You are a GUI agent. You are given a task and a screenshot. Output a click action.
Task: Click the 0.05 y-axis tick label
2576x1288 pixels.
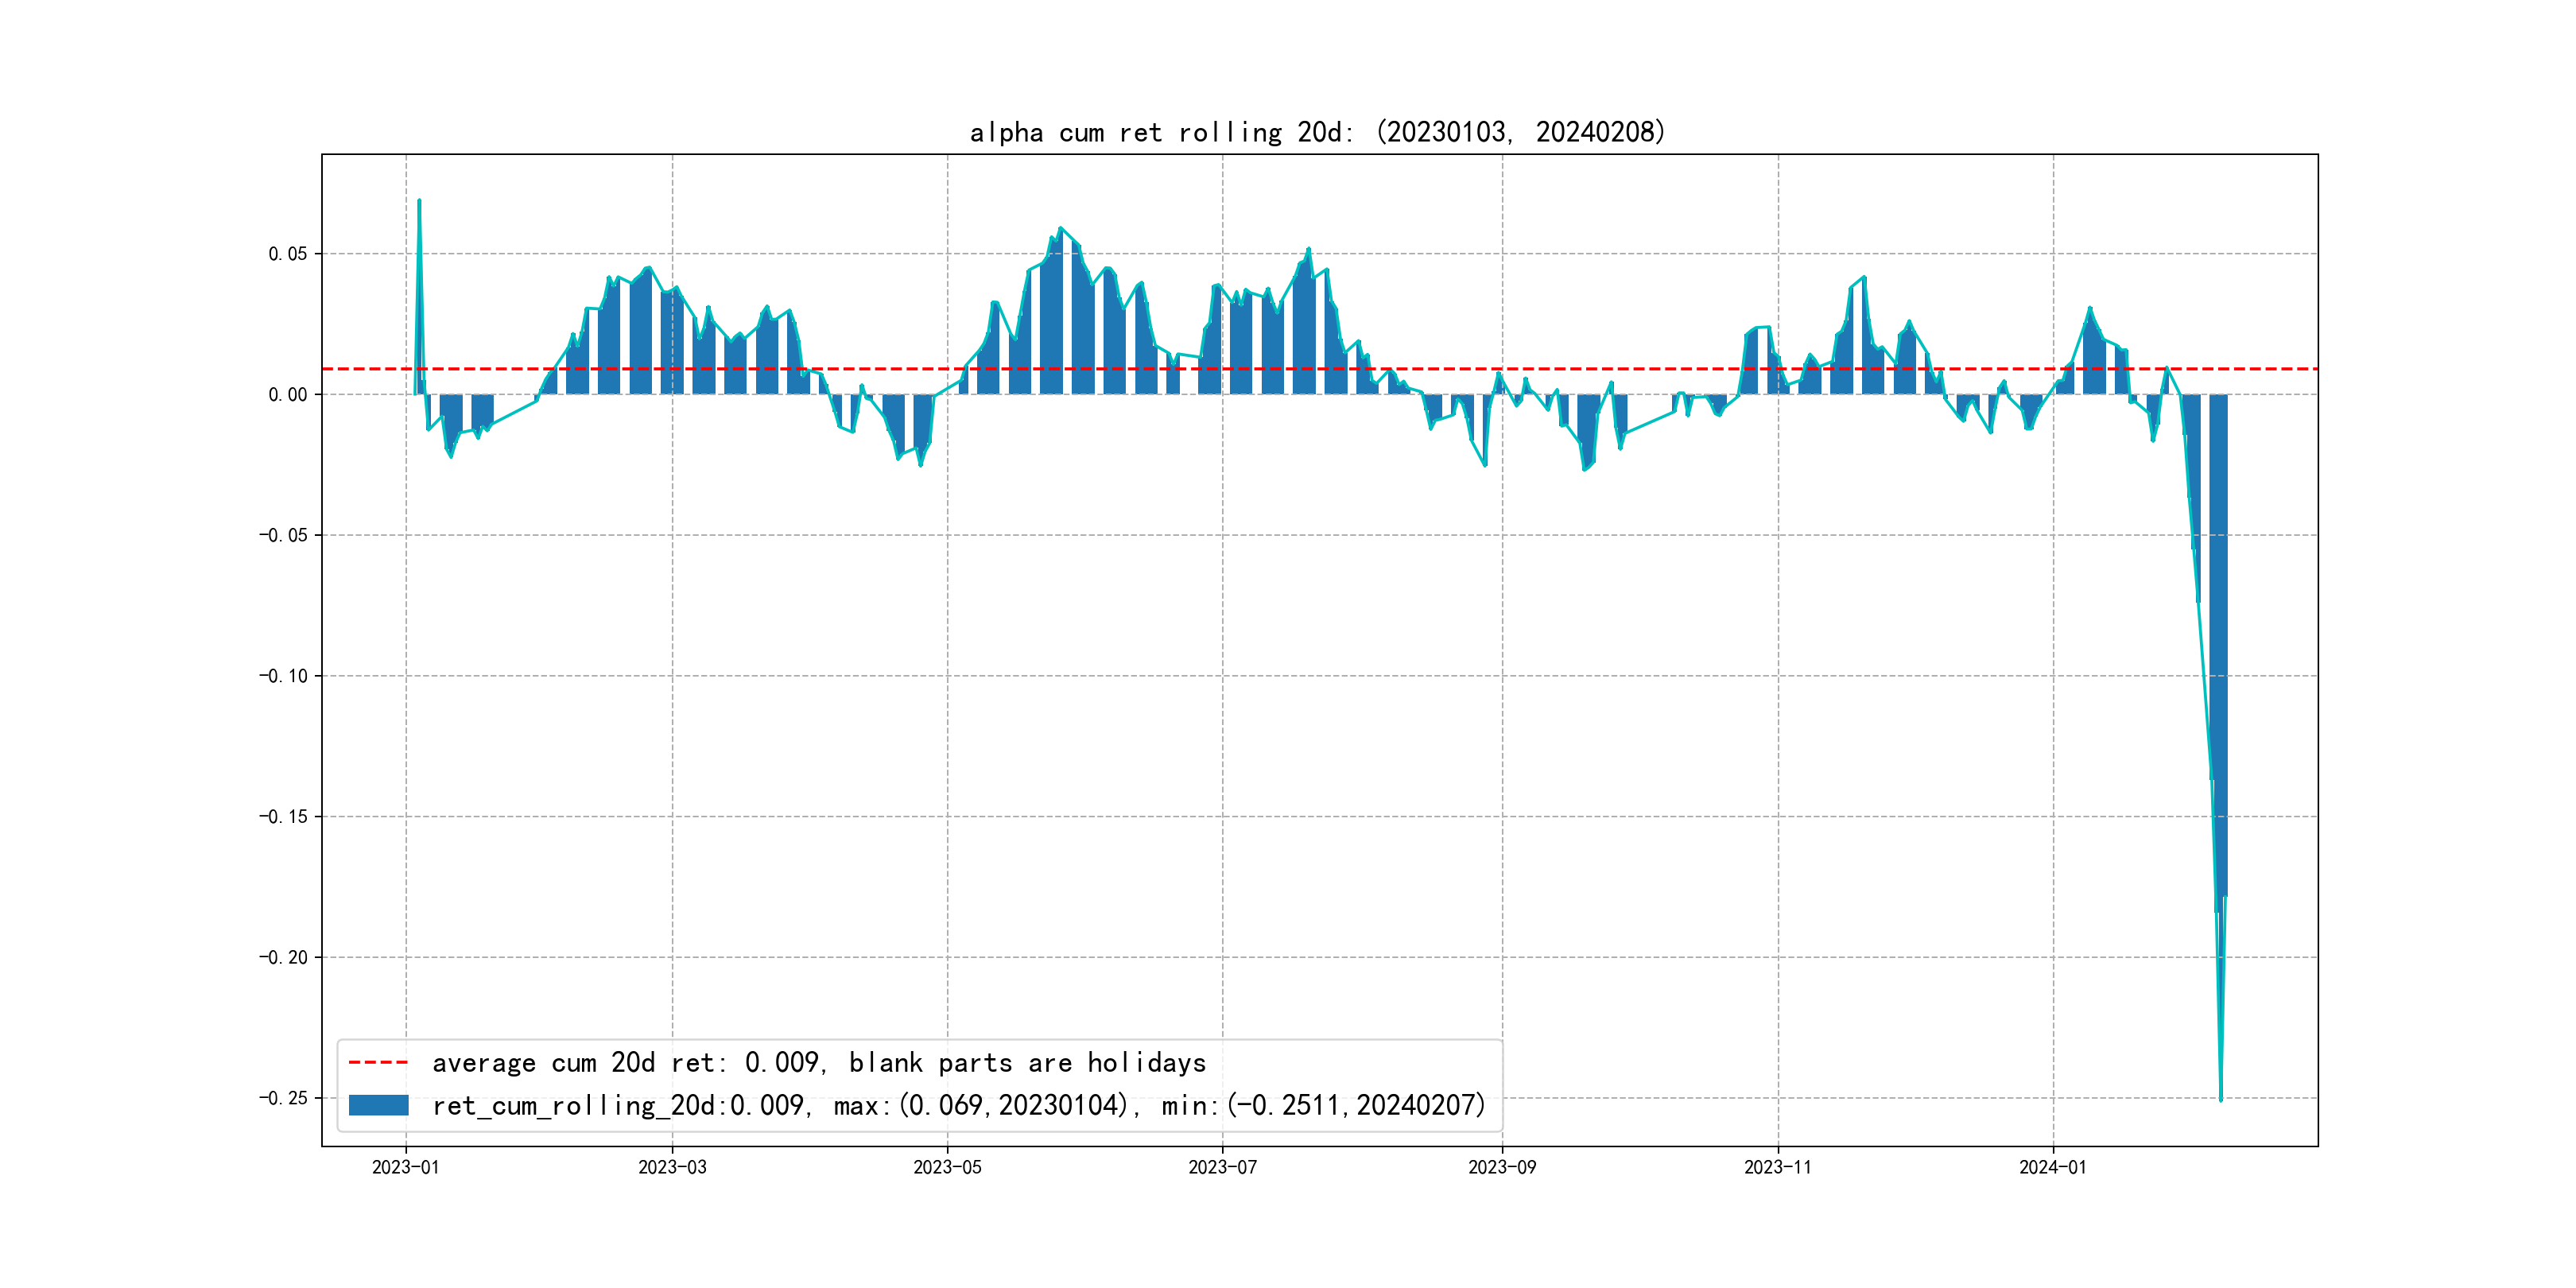(x=287, y=254)
